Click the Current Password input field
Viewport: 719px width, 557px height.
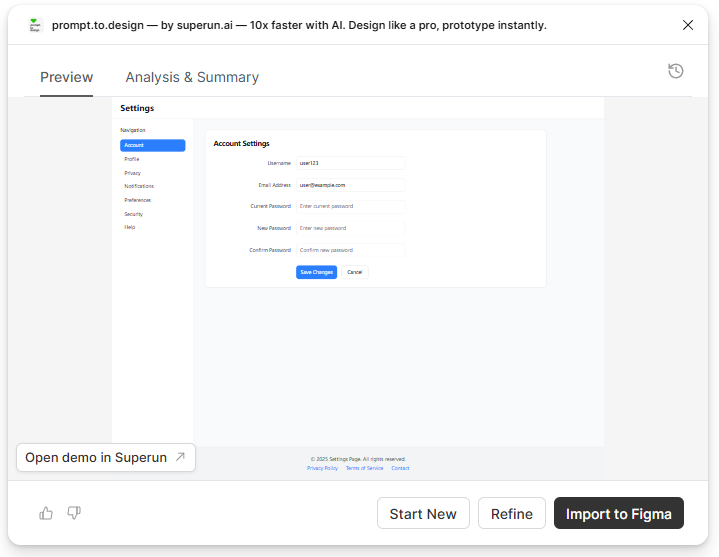pyautogui.click(x=350, y=206)
